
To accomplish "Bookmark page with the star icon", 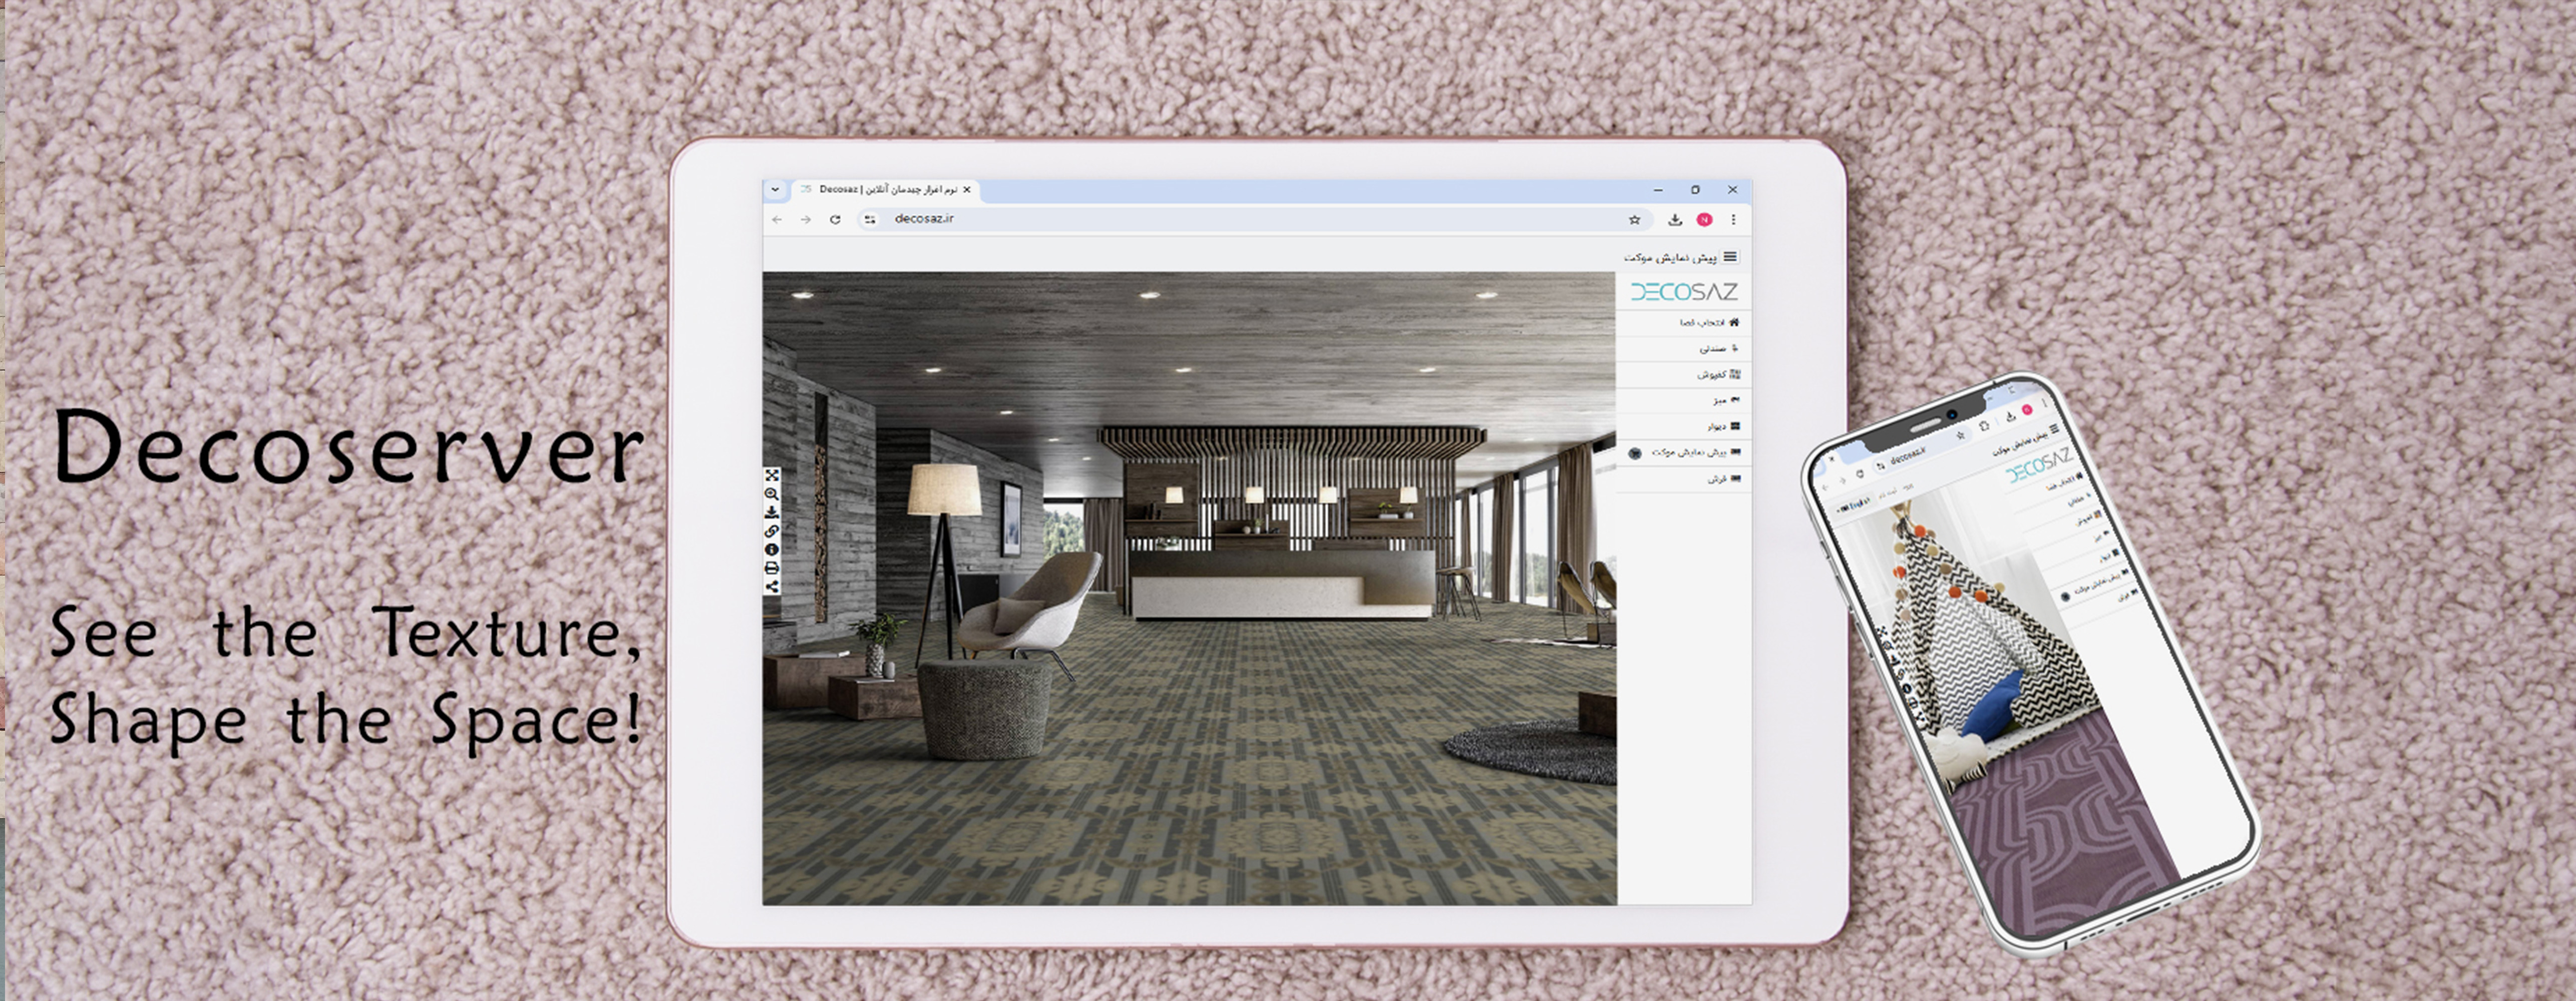I will tap(1635, 219).
